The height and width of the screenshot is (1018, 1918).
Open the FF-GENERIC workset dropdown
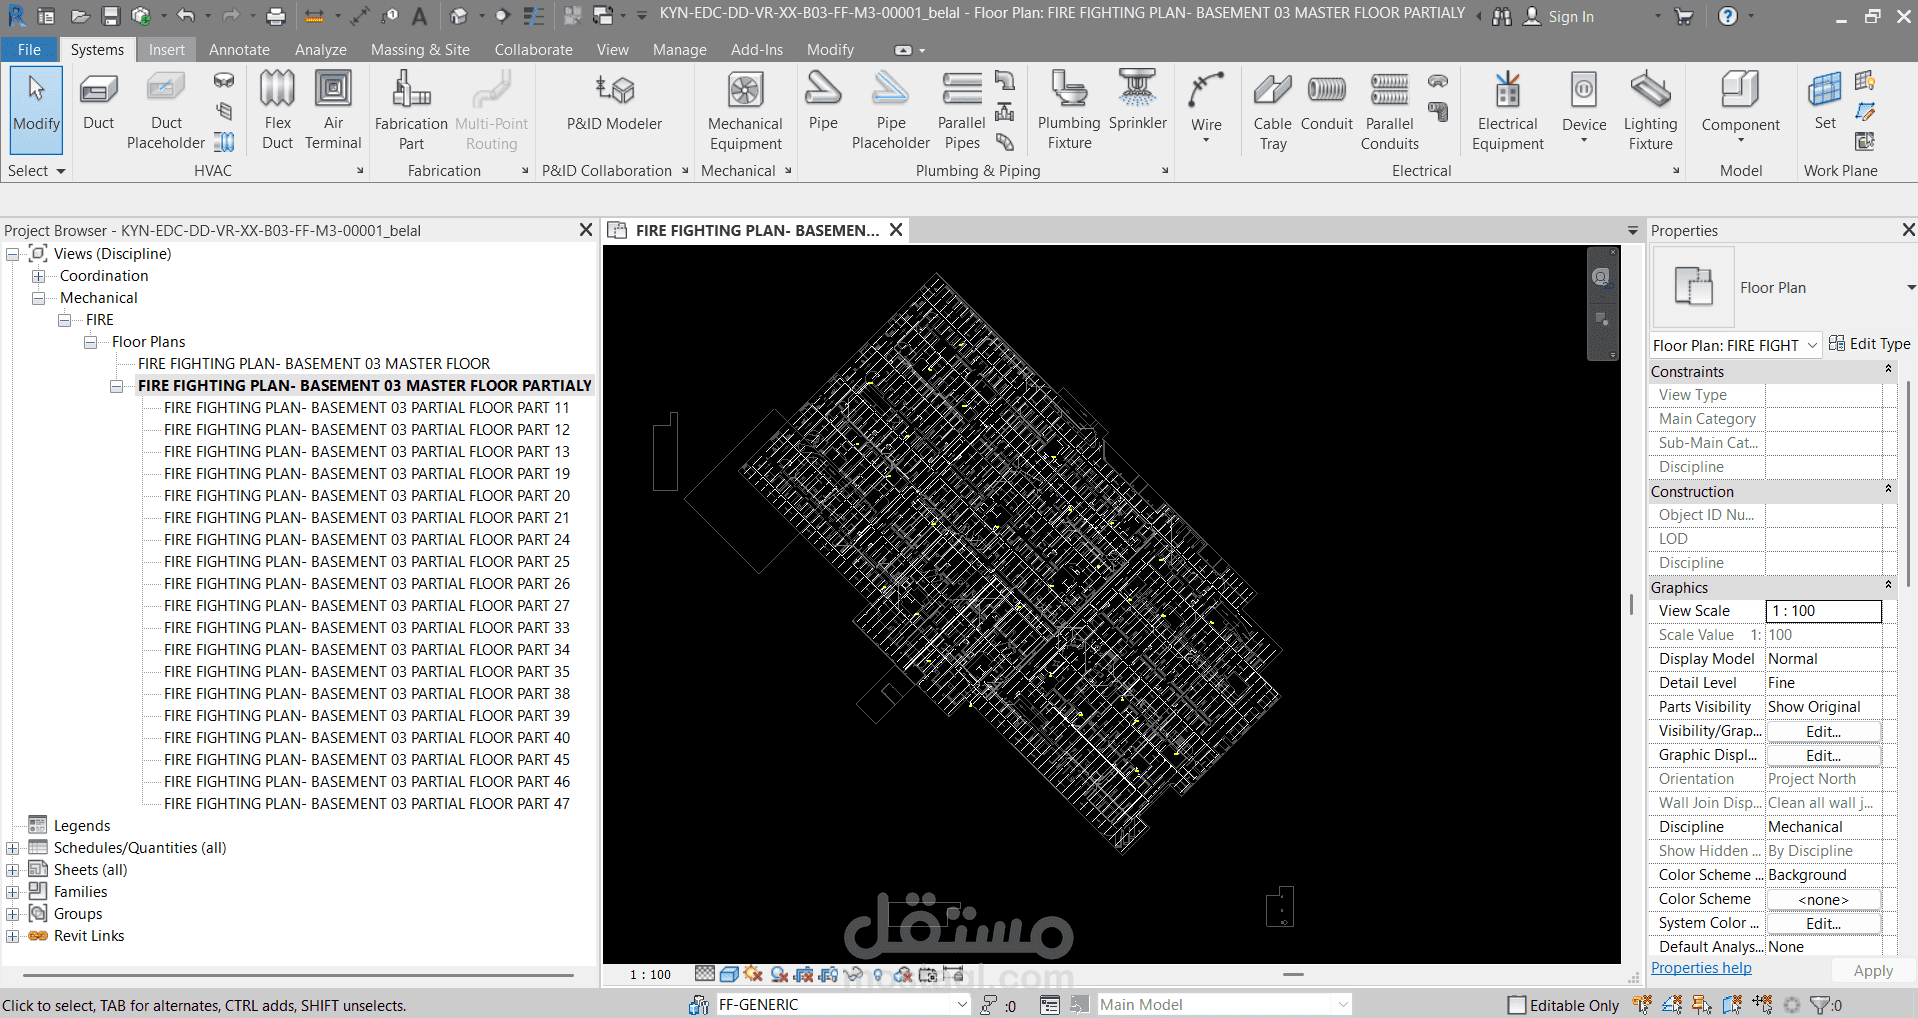coord(961,1005)
